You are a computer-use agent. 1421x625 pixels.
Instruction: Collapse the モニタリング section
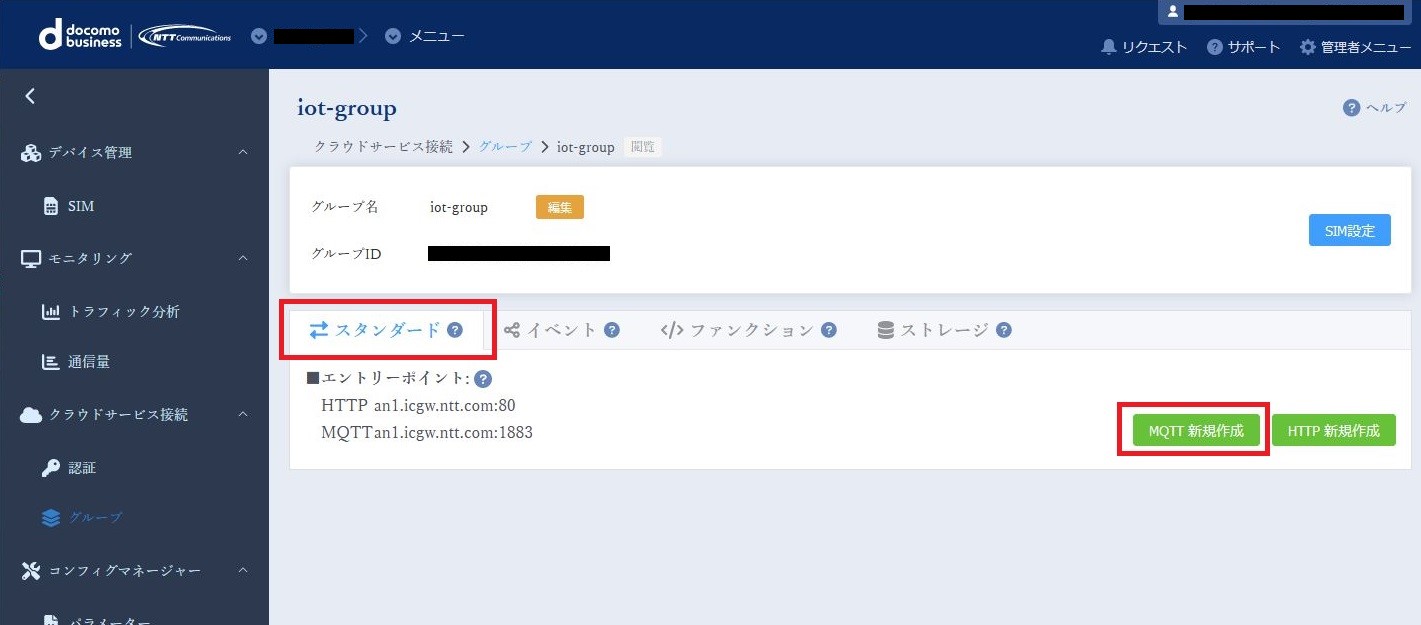pos(241,258)
